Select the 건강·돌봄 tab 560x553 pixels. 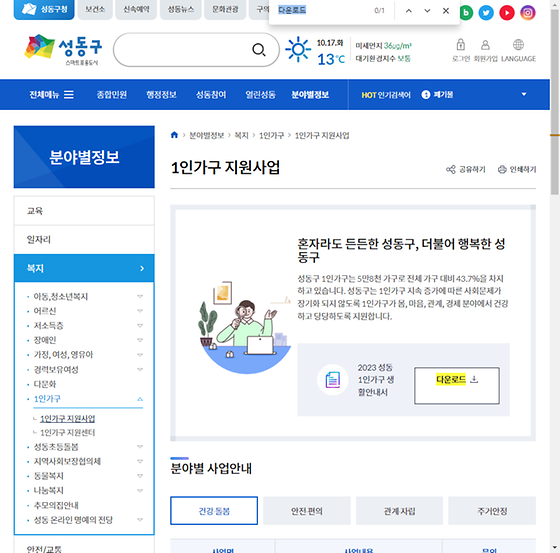214,511
